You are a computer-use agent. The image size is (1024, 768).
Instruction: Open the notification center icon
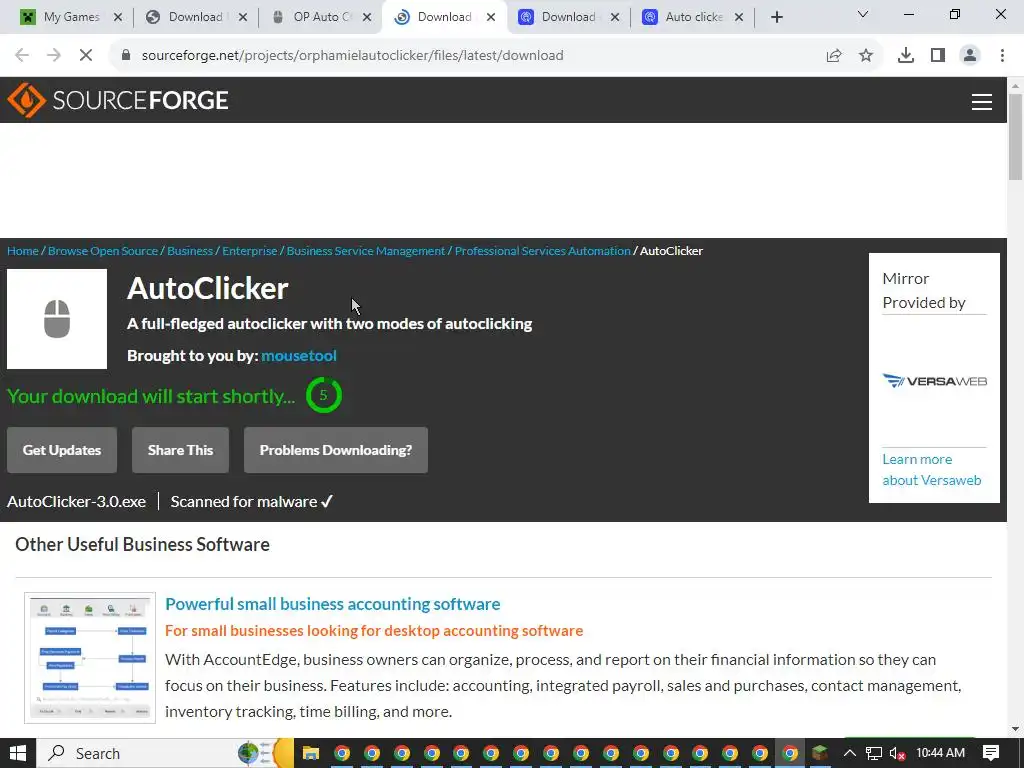point(991,753)
